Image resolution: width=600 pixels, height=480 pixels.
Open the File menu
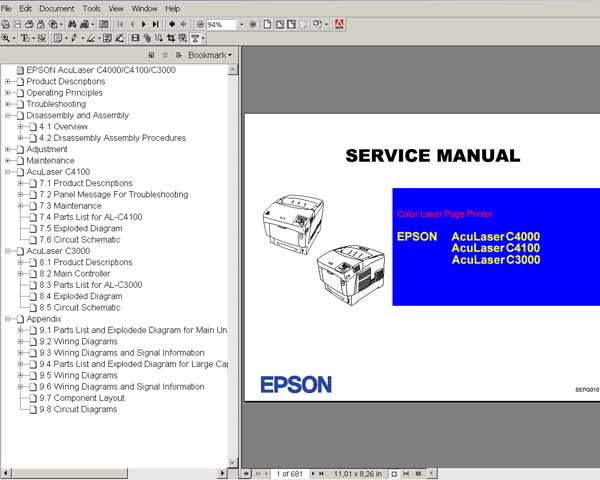(x=6, y=8)
